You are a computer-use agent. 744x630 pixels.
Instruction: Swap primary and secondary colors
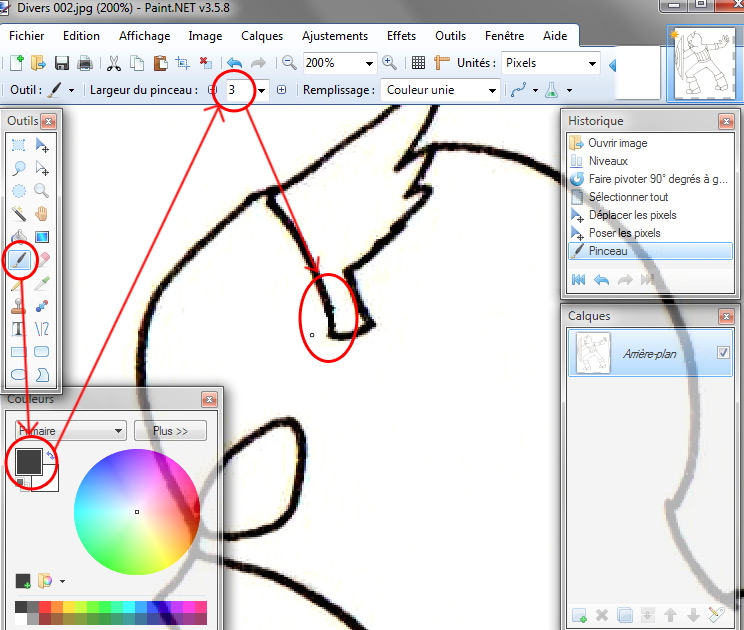pyautogui.click(x=50, y=456)
